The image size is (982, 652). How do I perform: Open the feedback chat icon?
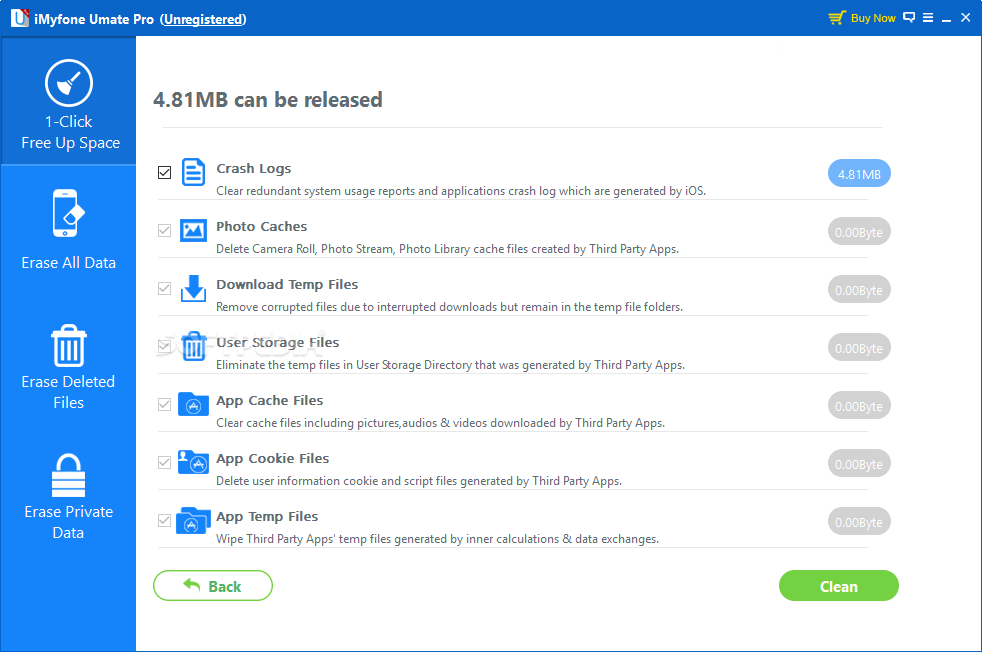point(909,18)
